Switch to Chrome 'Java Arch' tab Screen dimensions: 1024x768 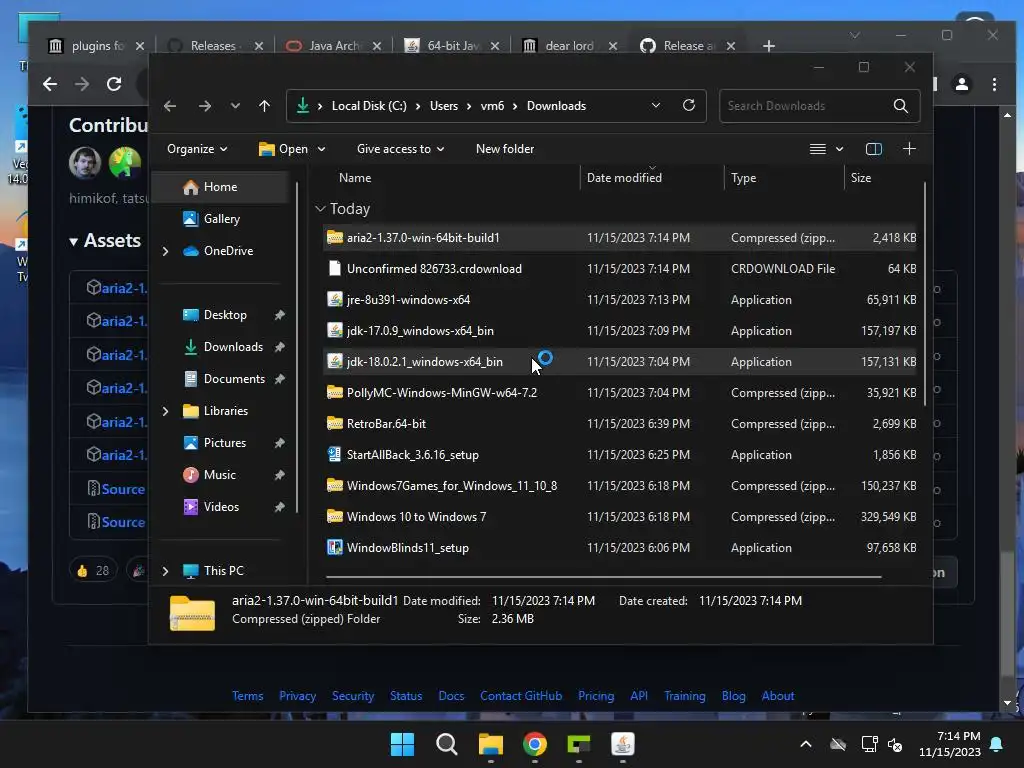tap(332, 46)
